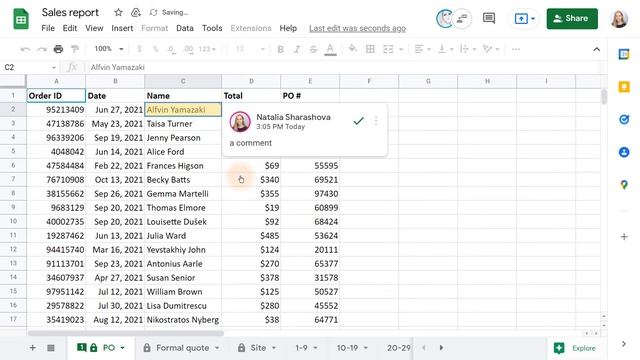Image resolution: width=640 pixels, height=360 pixels.
Task: Click the Redo toolbar icon
Action: tap(42, 49)
